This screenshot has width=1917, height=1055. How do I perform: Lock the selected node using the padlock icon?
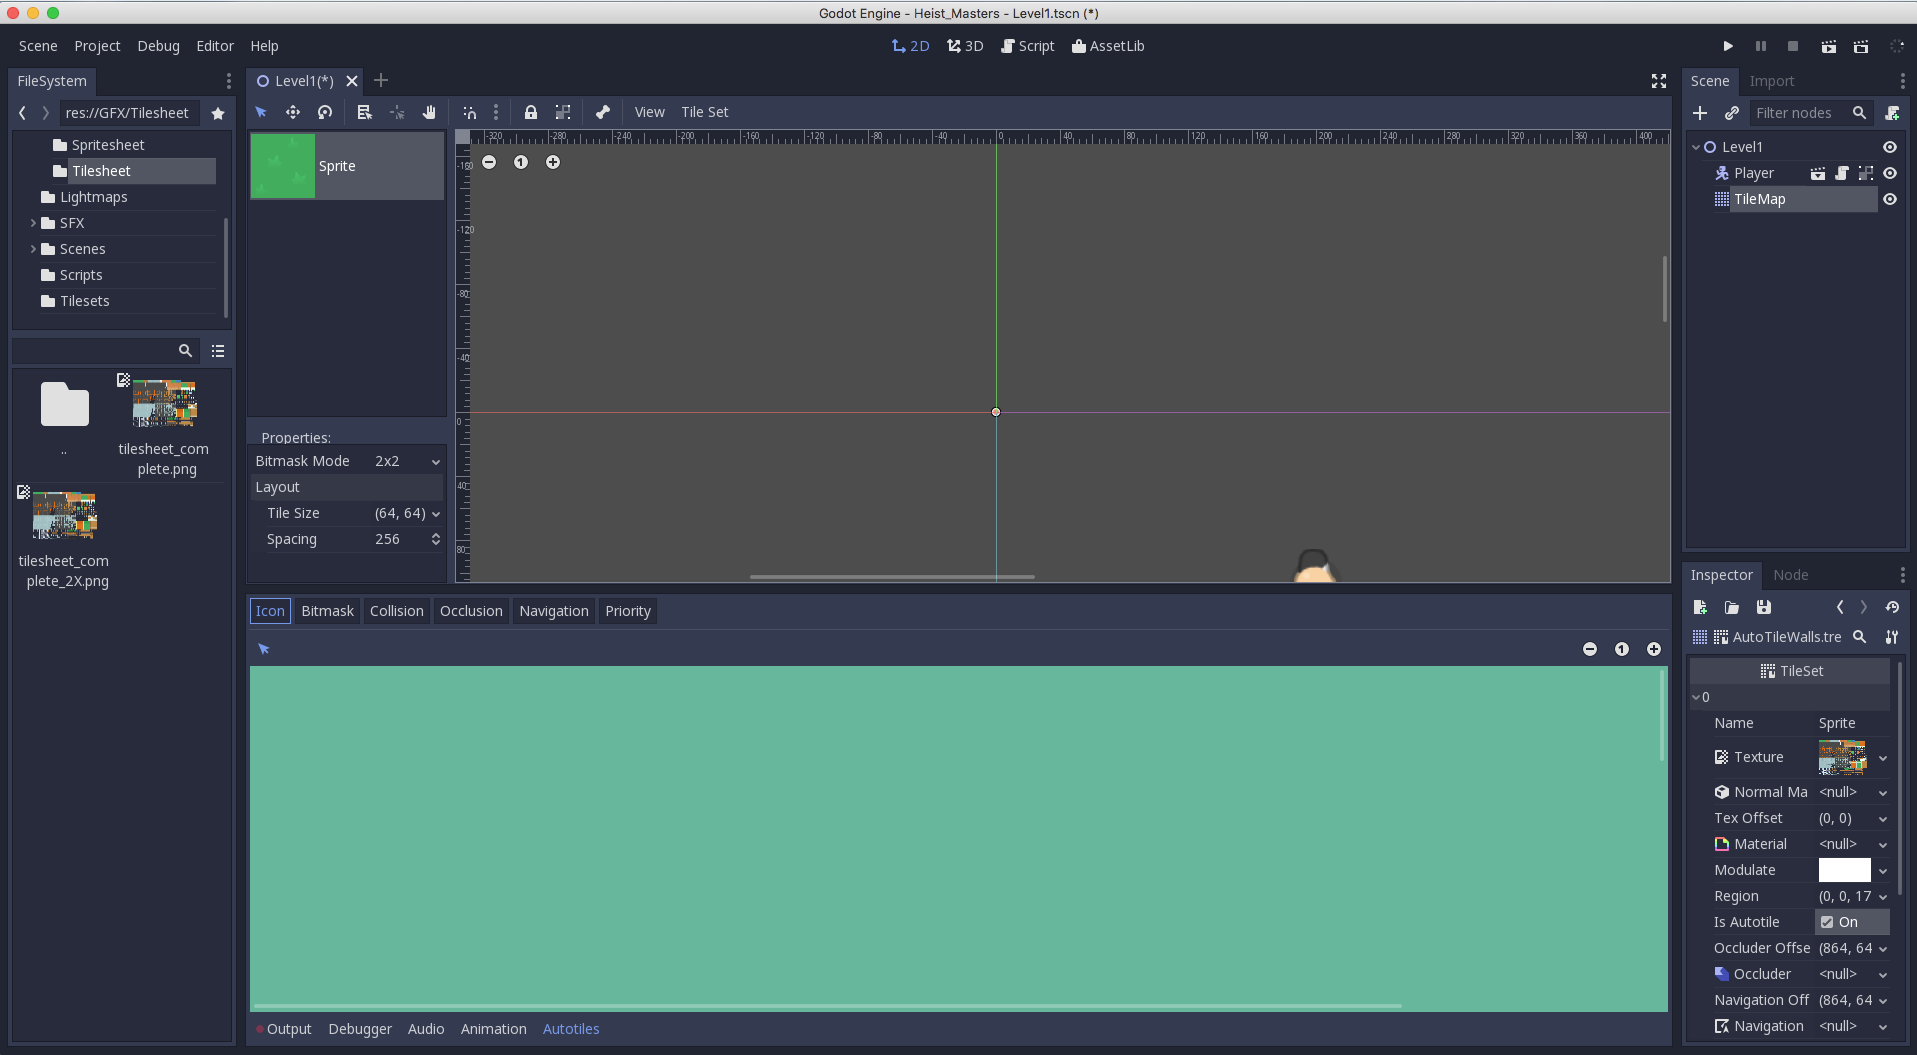tap(531, 112)
